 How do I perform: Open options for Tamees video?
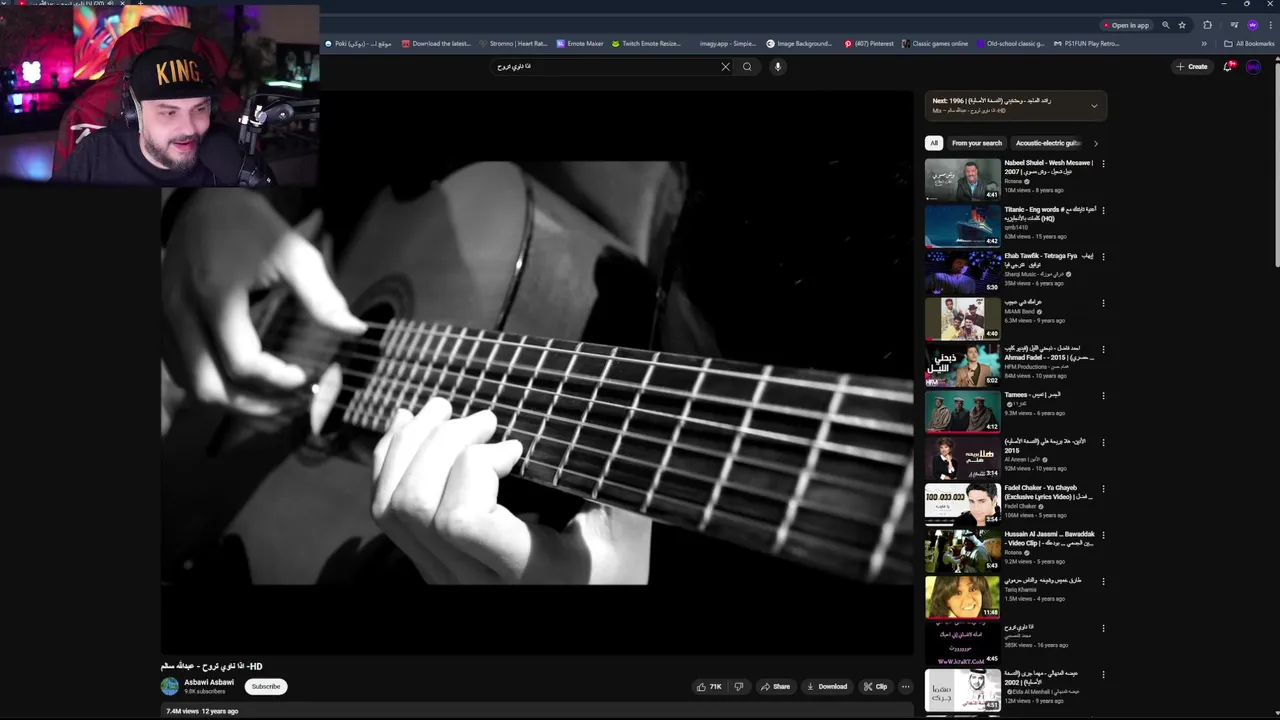pos(1103,396)
